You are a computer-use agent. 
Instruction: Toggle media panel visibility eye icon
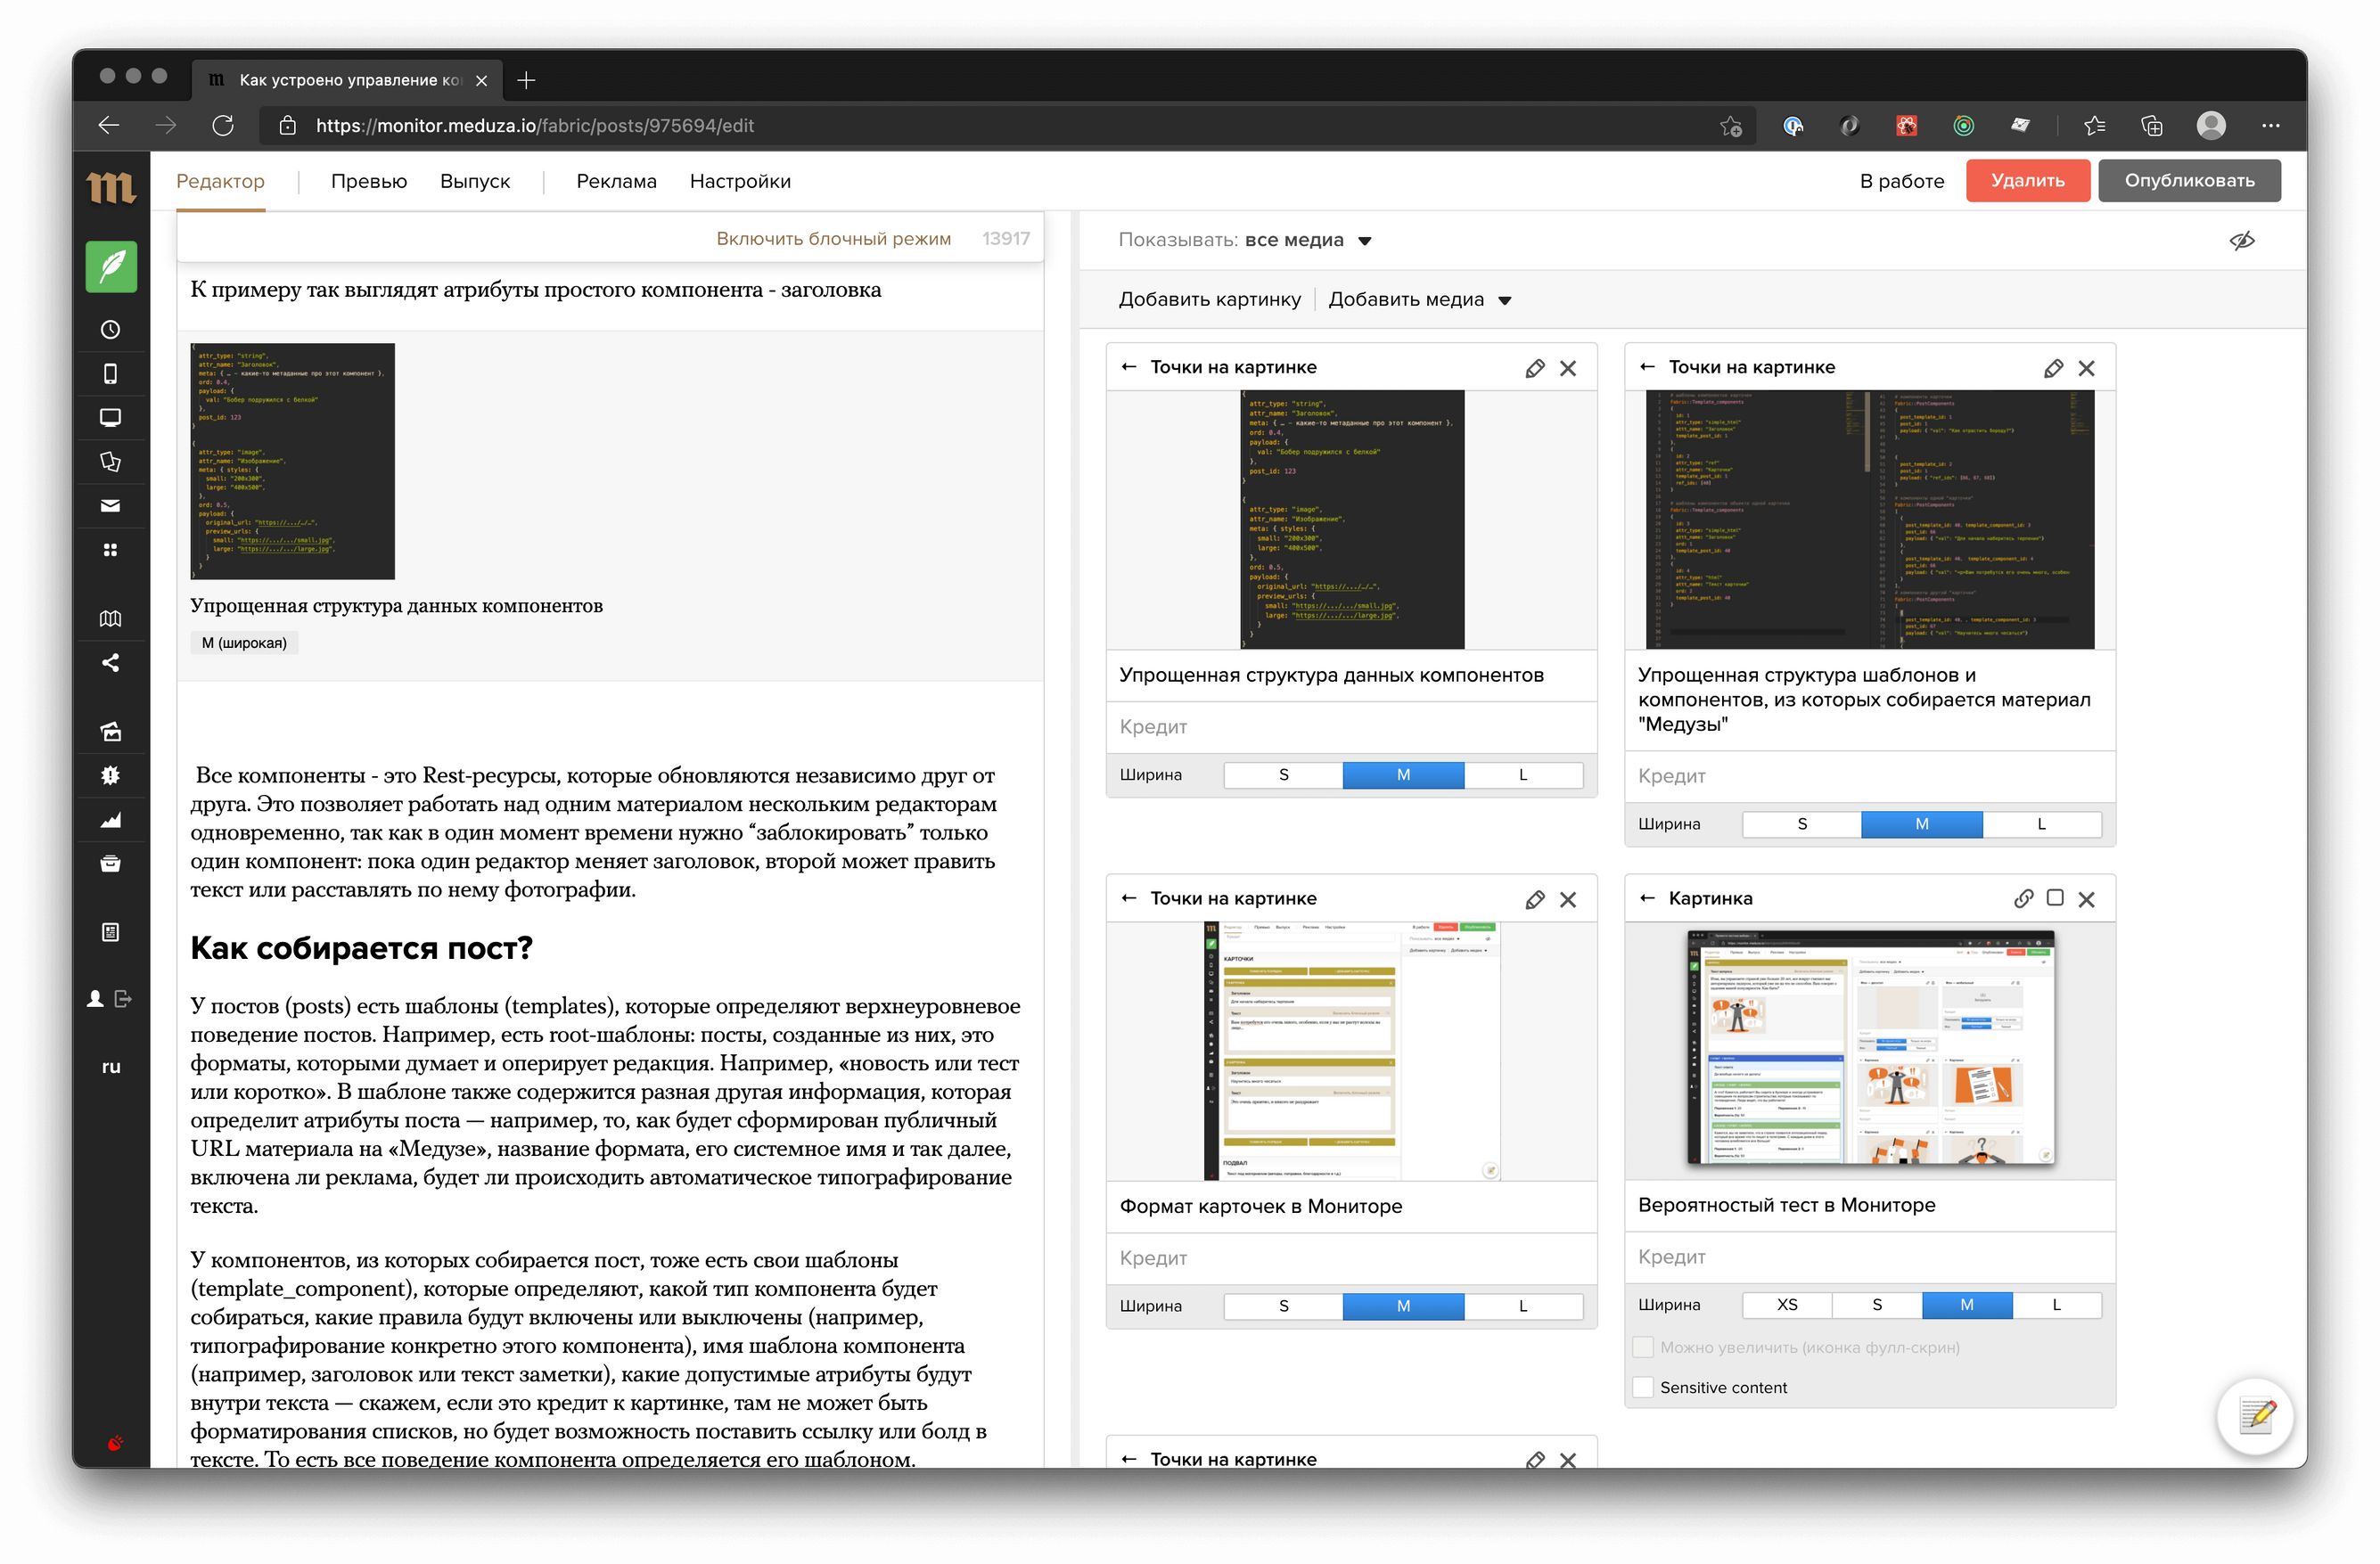2242,240
